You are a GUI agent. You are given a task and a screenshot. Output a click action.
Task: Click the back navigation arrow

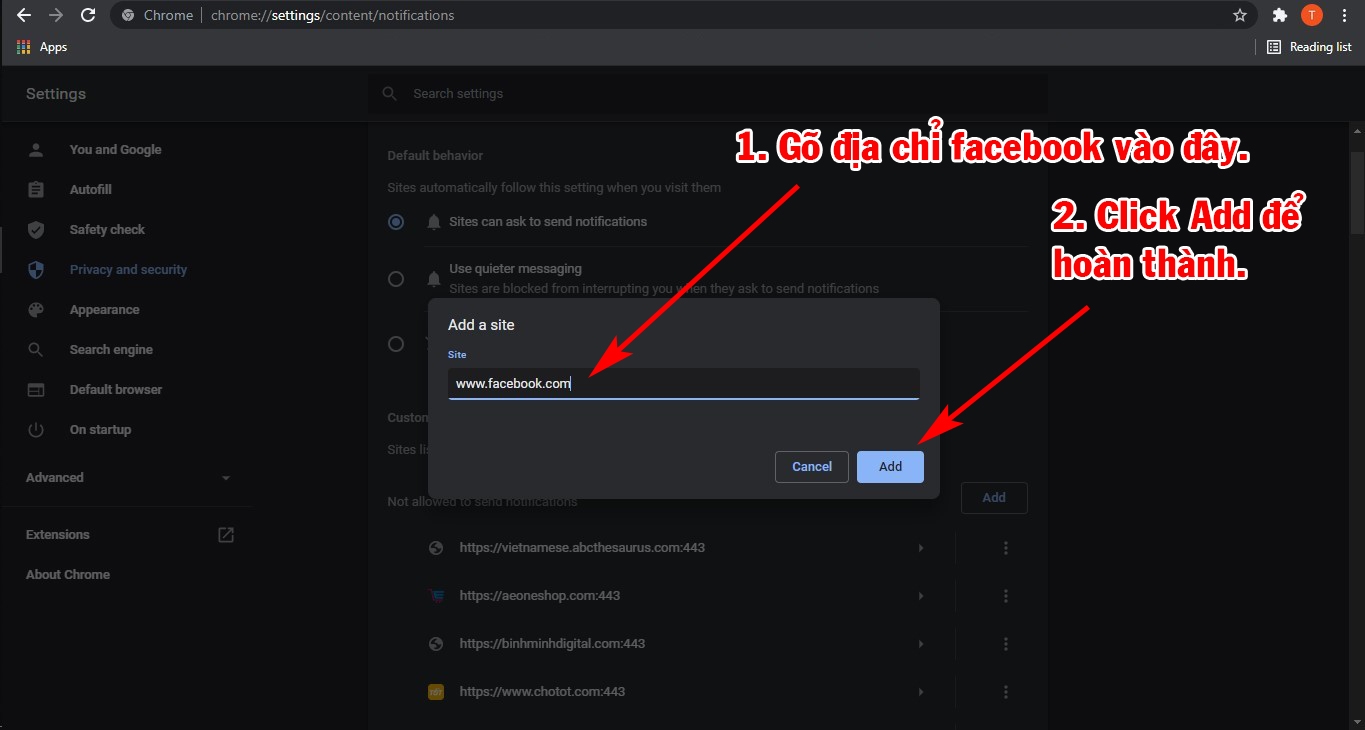(23, 15)
